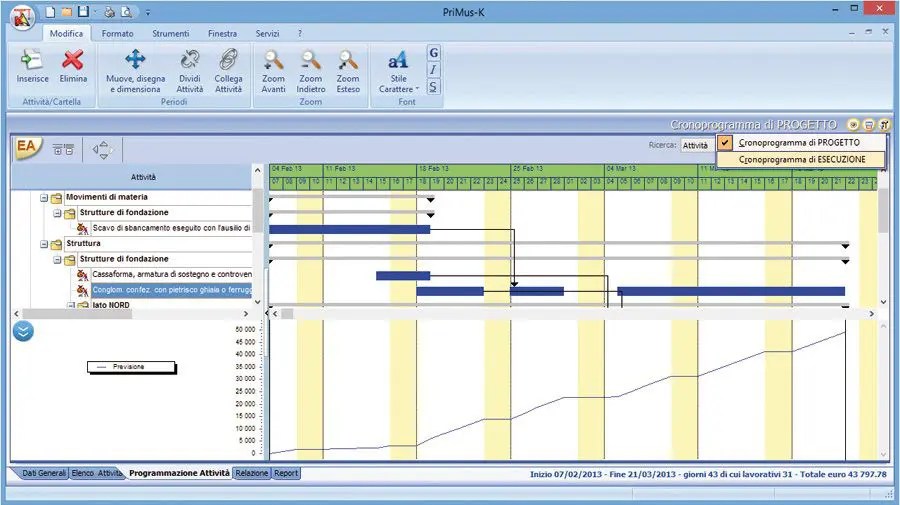Open print preview icon in title bar
This screenshot has height=505, width=900.
click(x=126, y=11)
